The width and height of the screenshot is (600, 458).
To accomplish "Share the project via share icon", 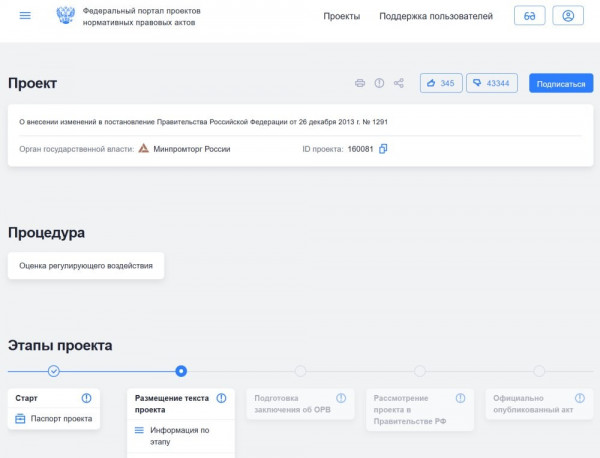I will 399,84.
